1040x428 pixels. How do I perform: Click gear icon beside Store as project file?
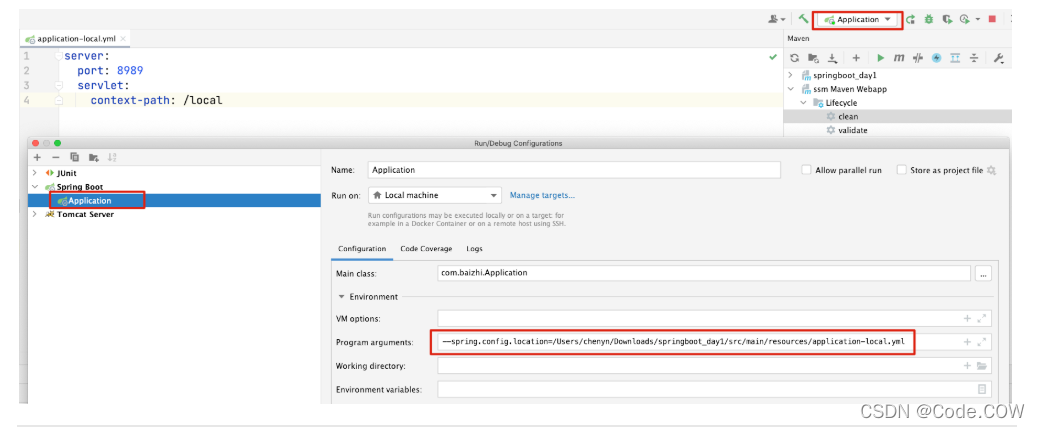click(x=992, y=171)
